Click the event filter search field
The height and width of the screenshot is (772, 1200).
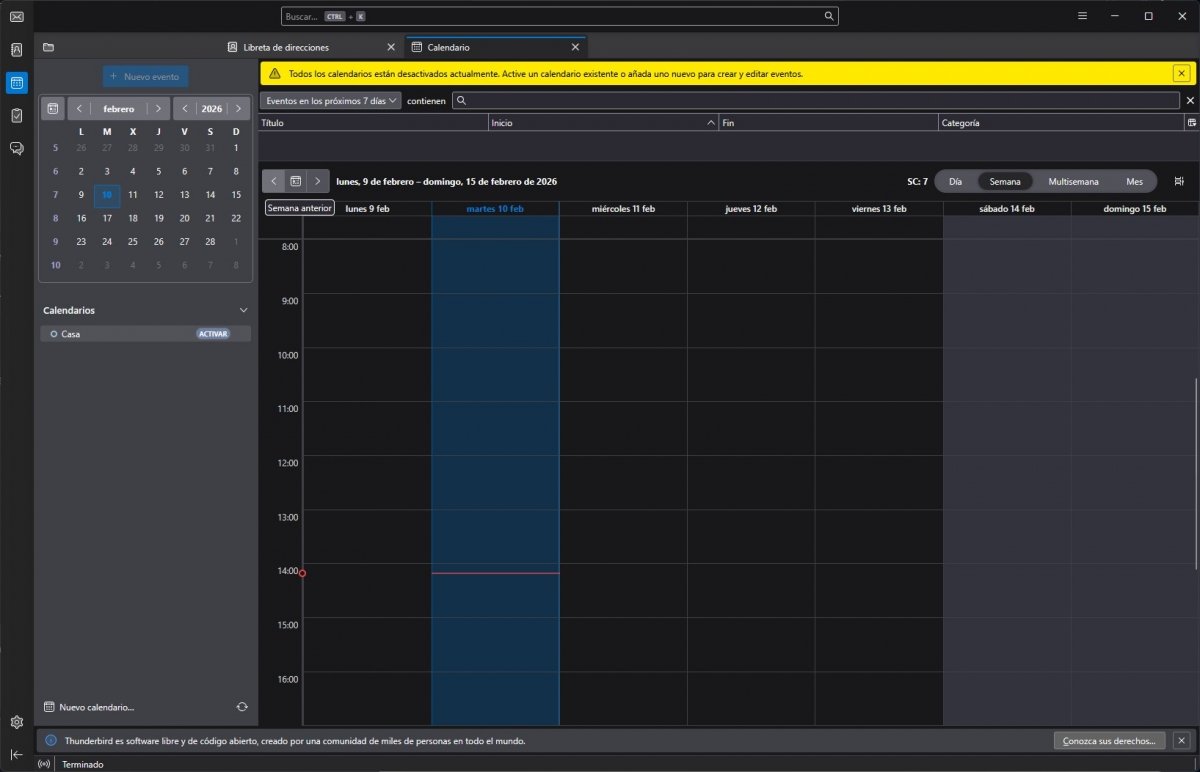(x=815, y=100)
